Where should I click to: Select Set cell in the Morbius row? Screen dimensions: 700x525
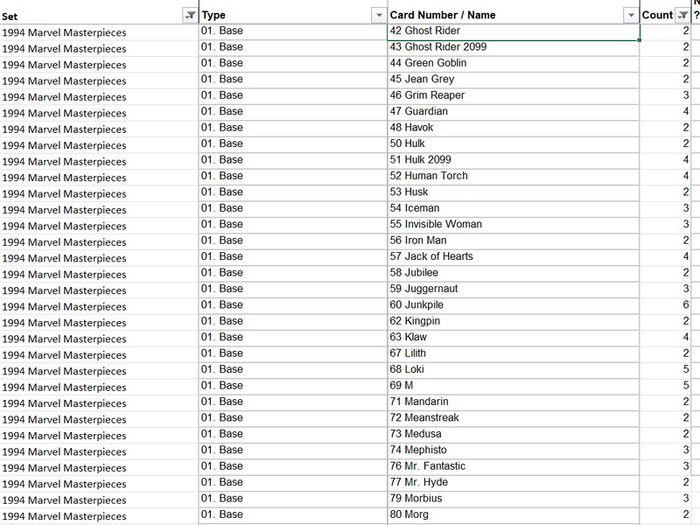pyautogui.click(x=99, y=500)
